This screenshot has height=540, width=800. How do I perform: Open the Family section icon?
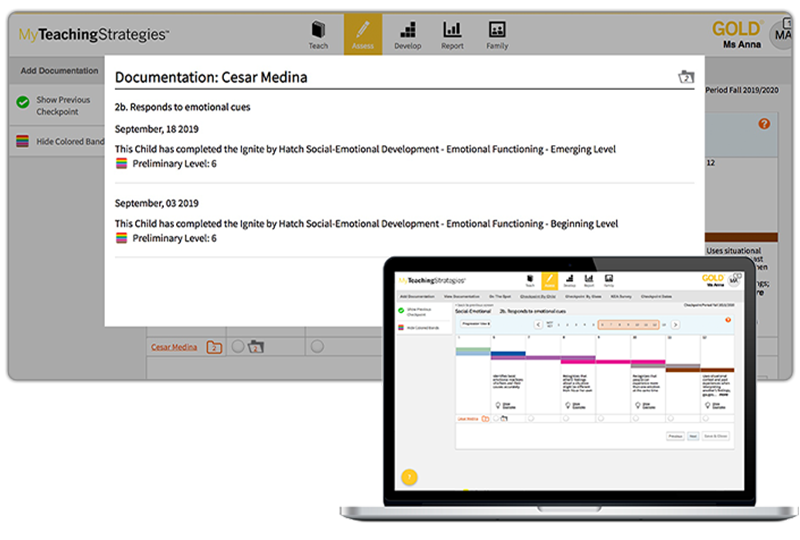pos(497,35)
